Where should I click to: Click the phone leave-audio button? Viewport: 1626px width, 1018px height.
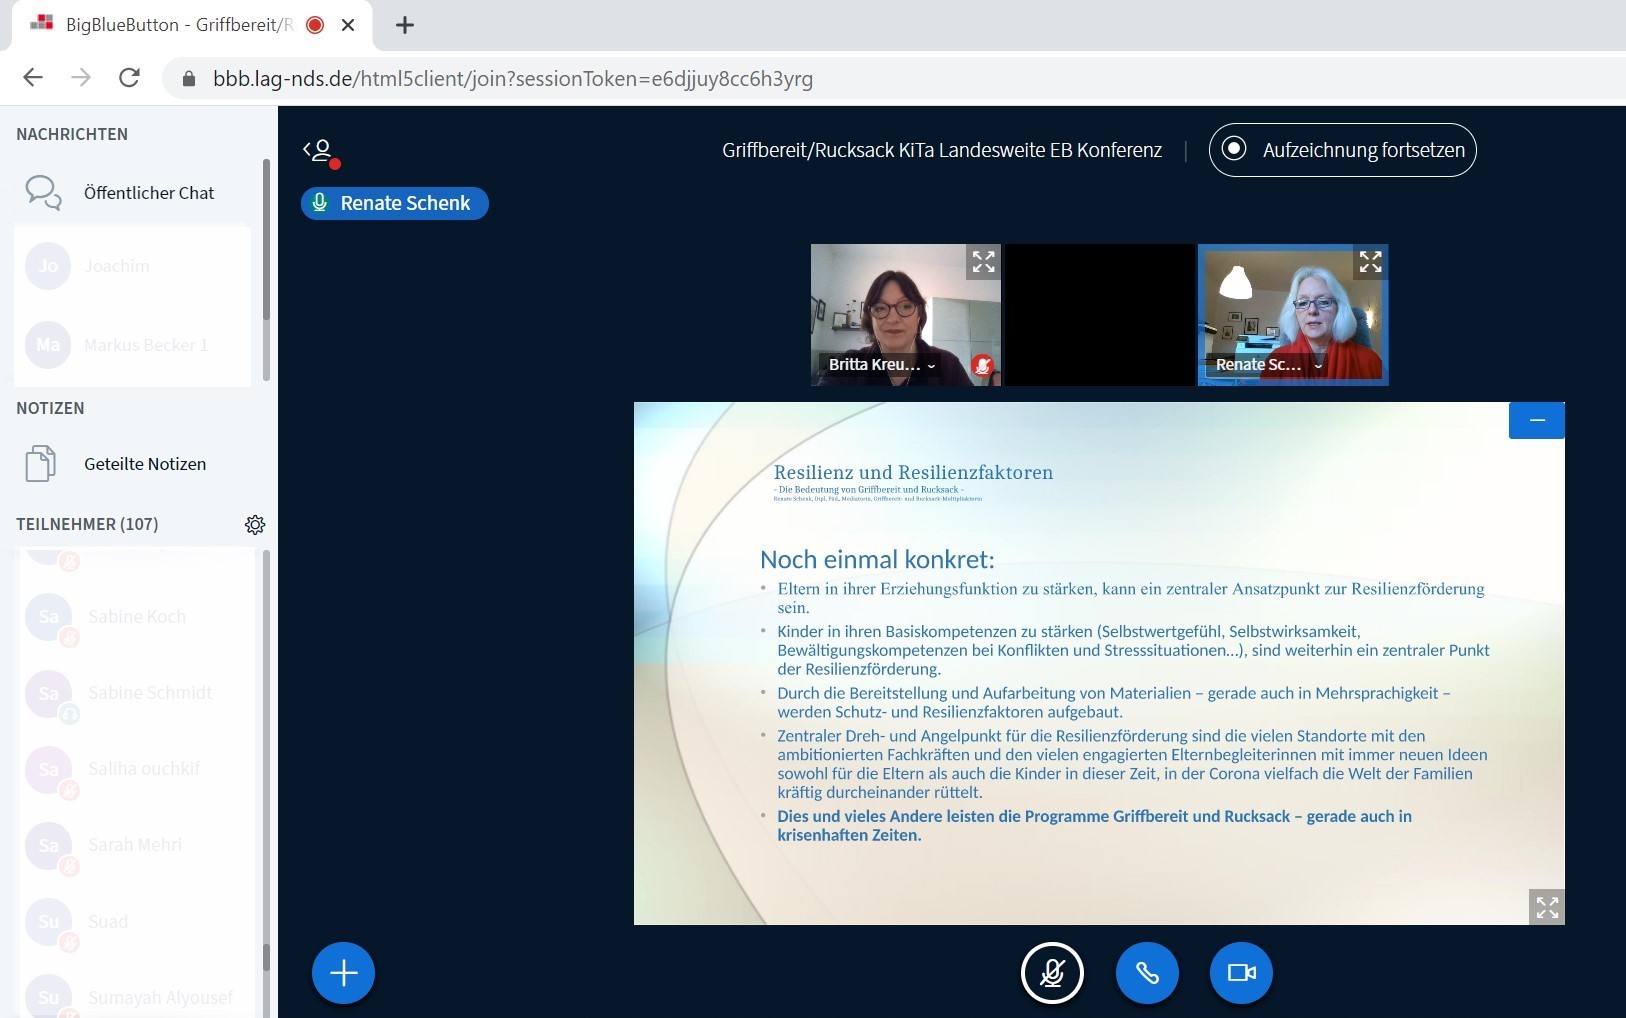pos(1147,973)
